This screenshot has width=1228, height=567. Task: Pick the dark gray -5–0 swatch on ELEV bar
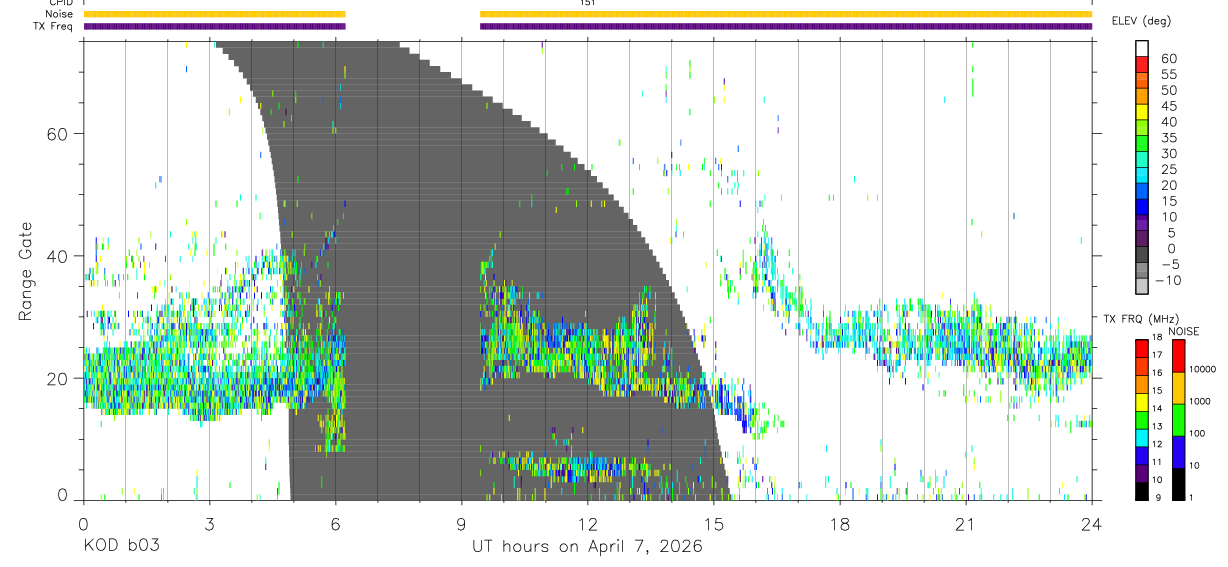click(1142, 254)
